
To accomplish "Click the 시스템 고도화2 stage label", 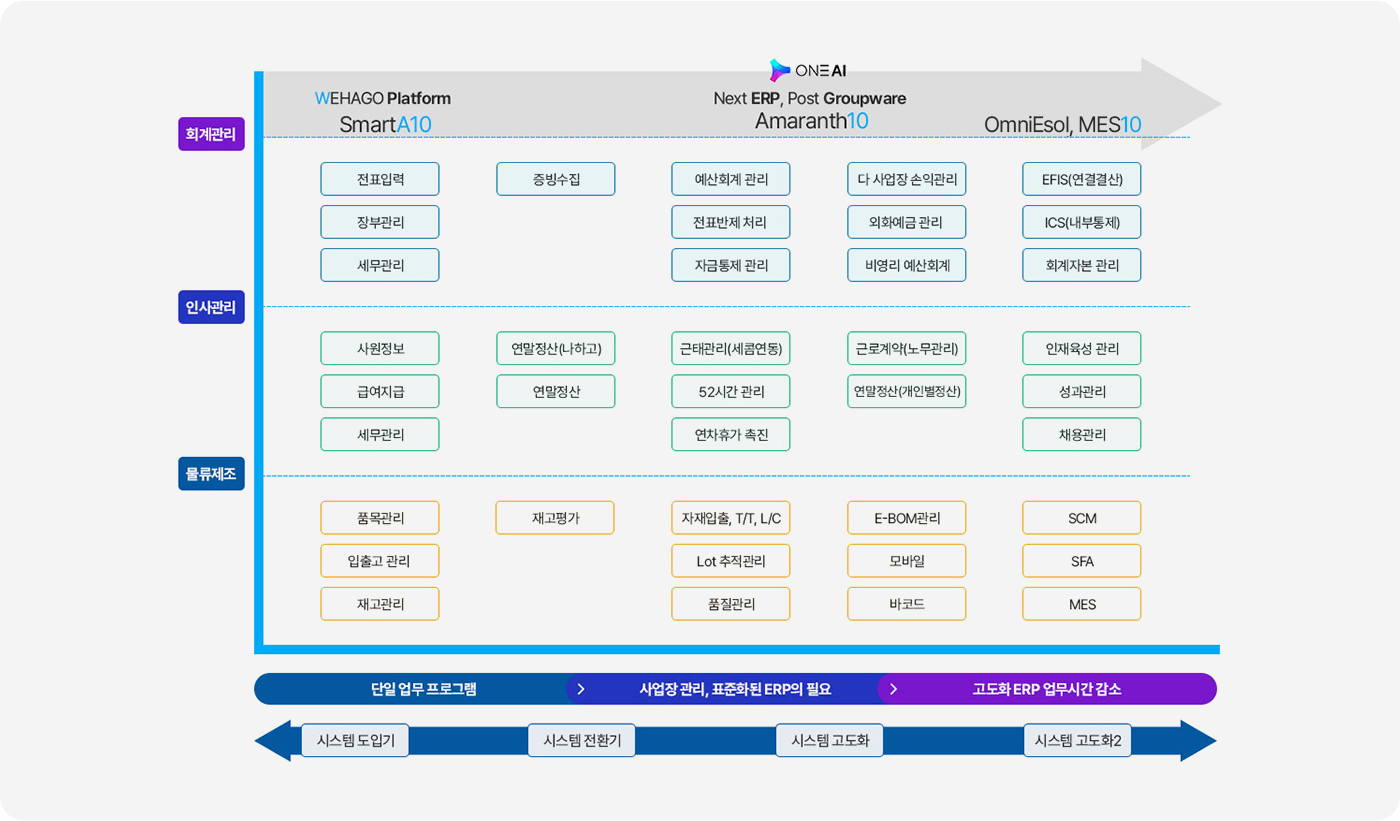I will [1077, 741].
